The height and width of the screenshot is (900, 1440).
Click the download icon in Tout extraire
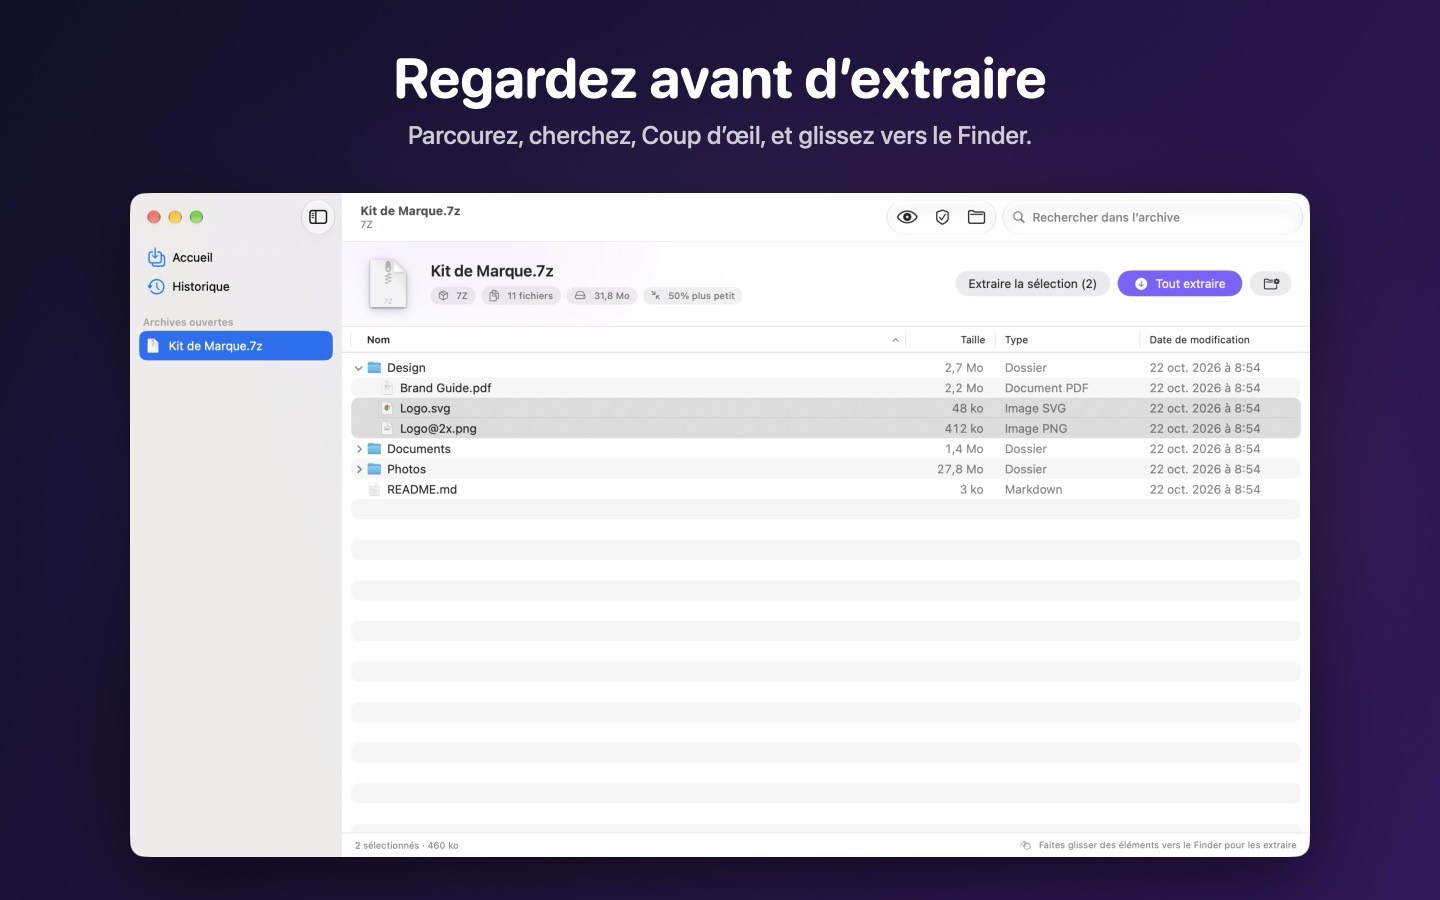(x=1141, y=284)
